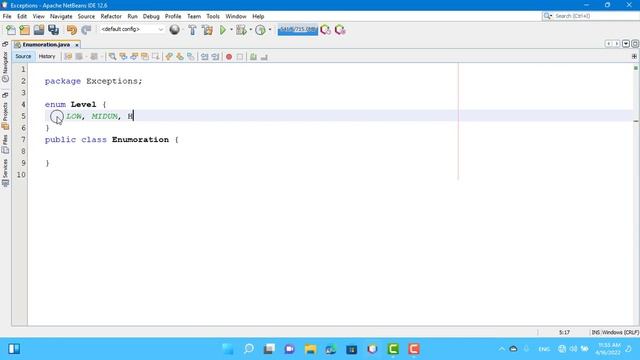Start macro recording with the red circle

[229, 57]
